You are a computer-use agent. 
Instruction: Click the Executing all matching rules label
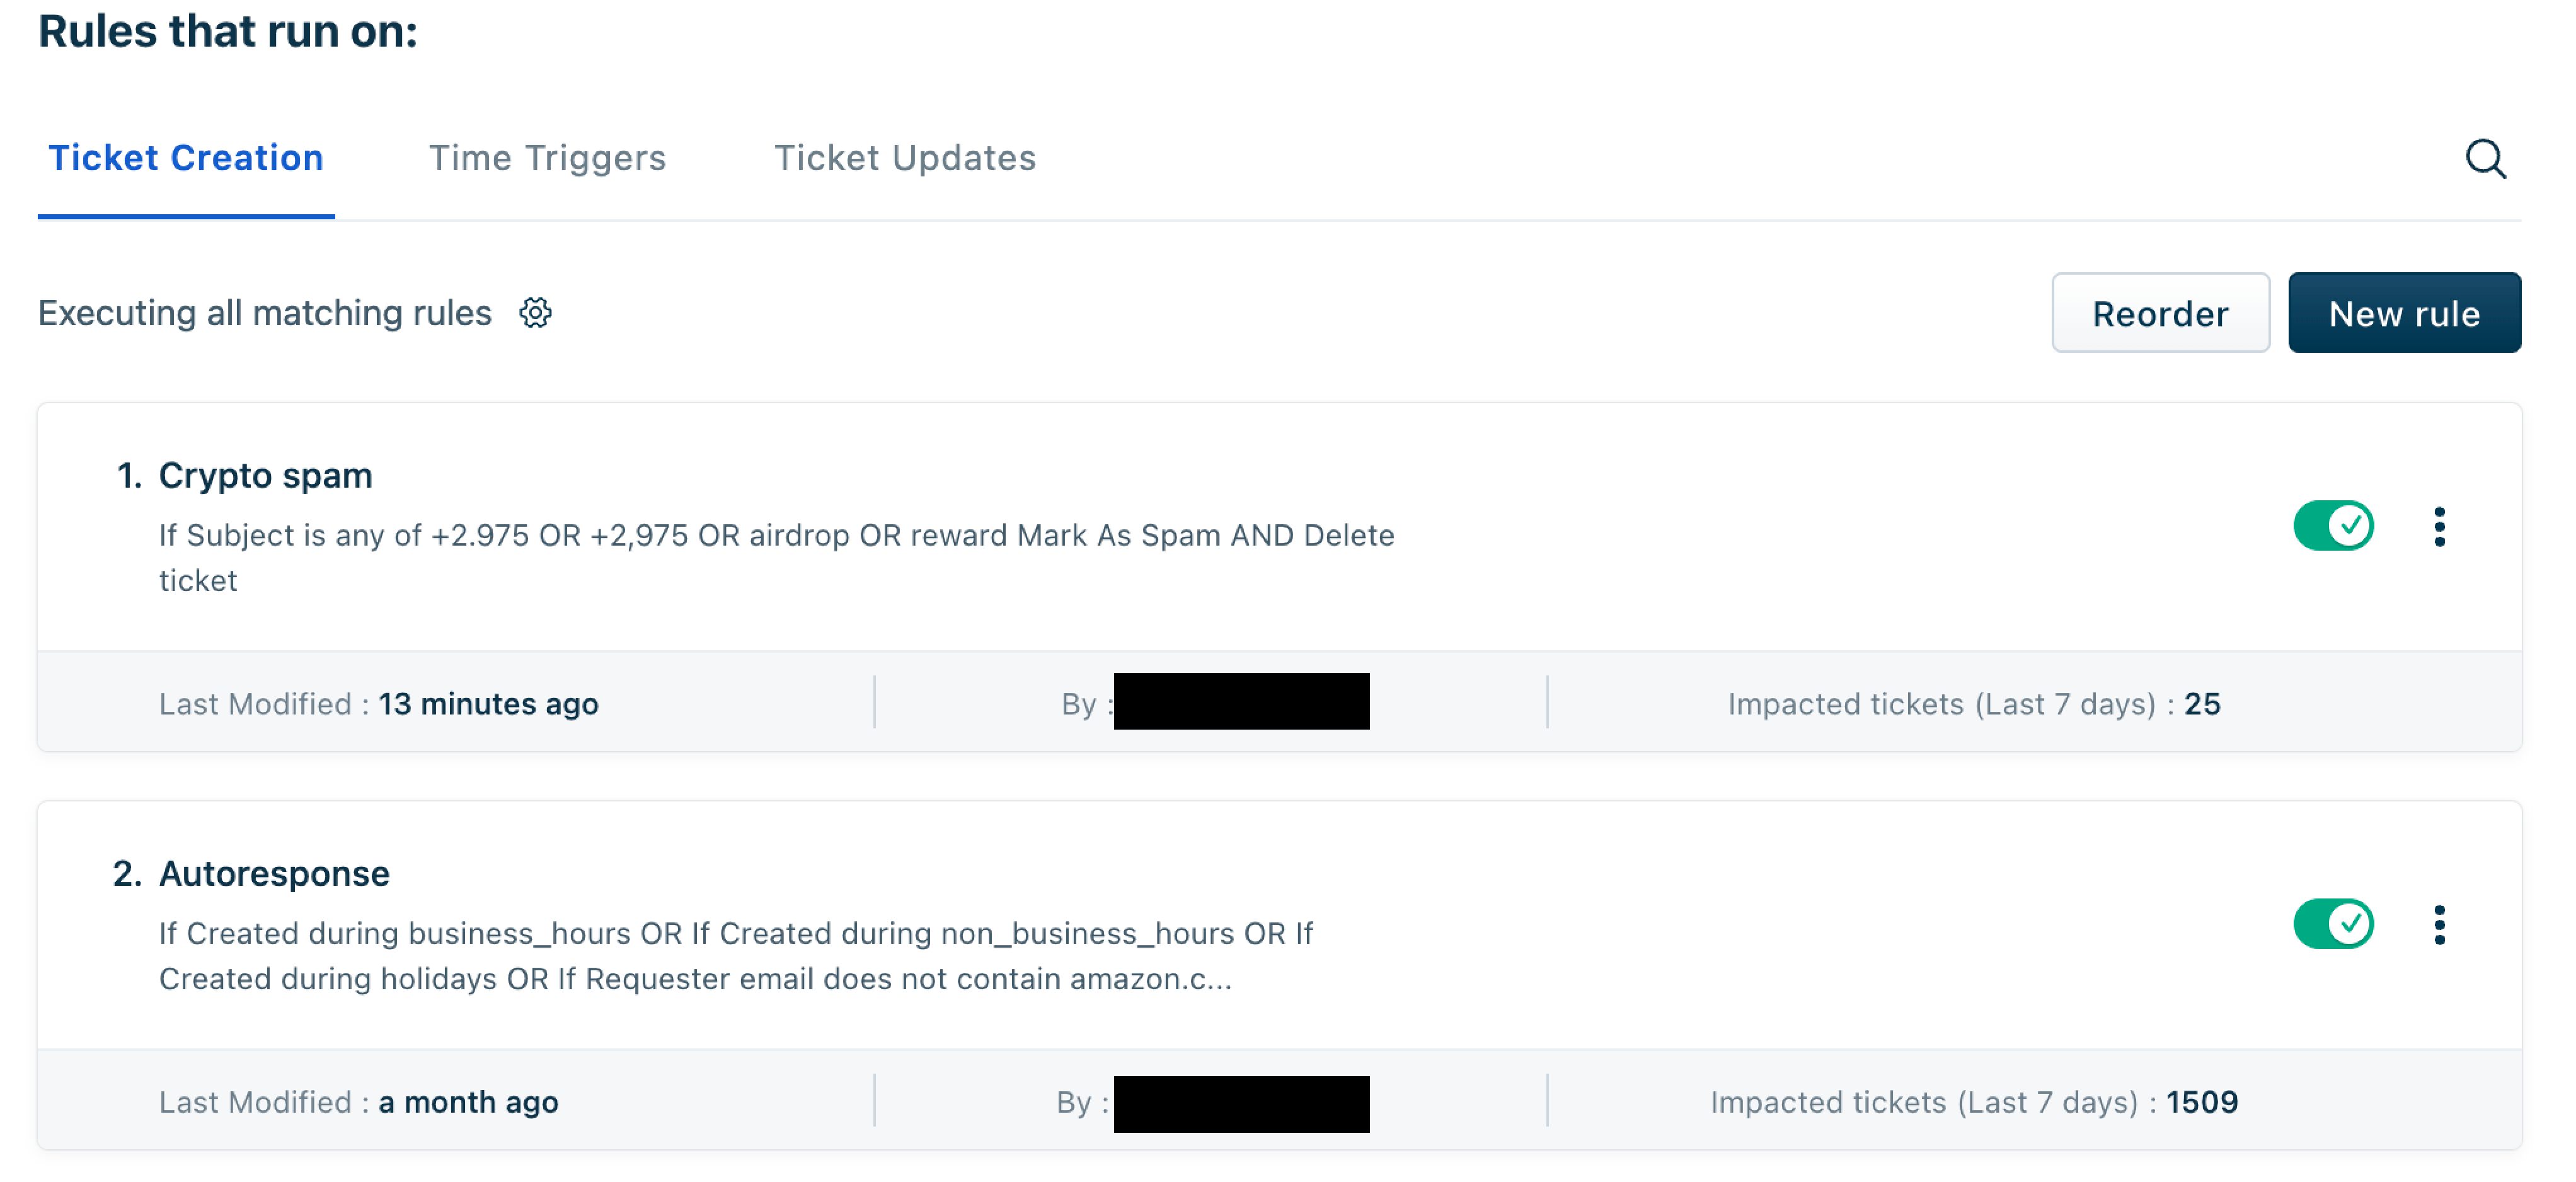point(265,313)
